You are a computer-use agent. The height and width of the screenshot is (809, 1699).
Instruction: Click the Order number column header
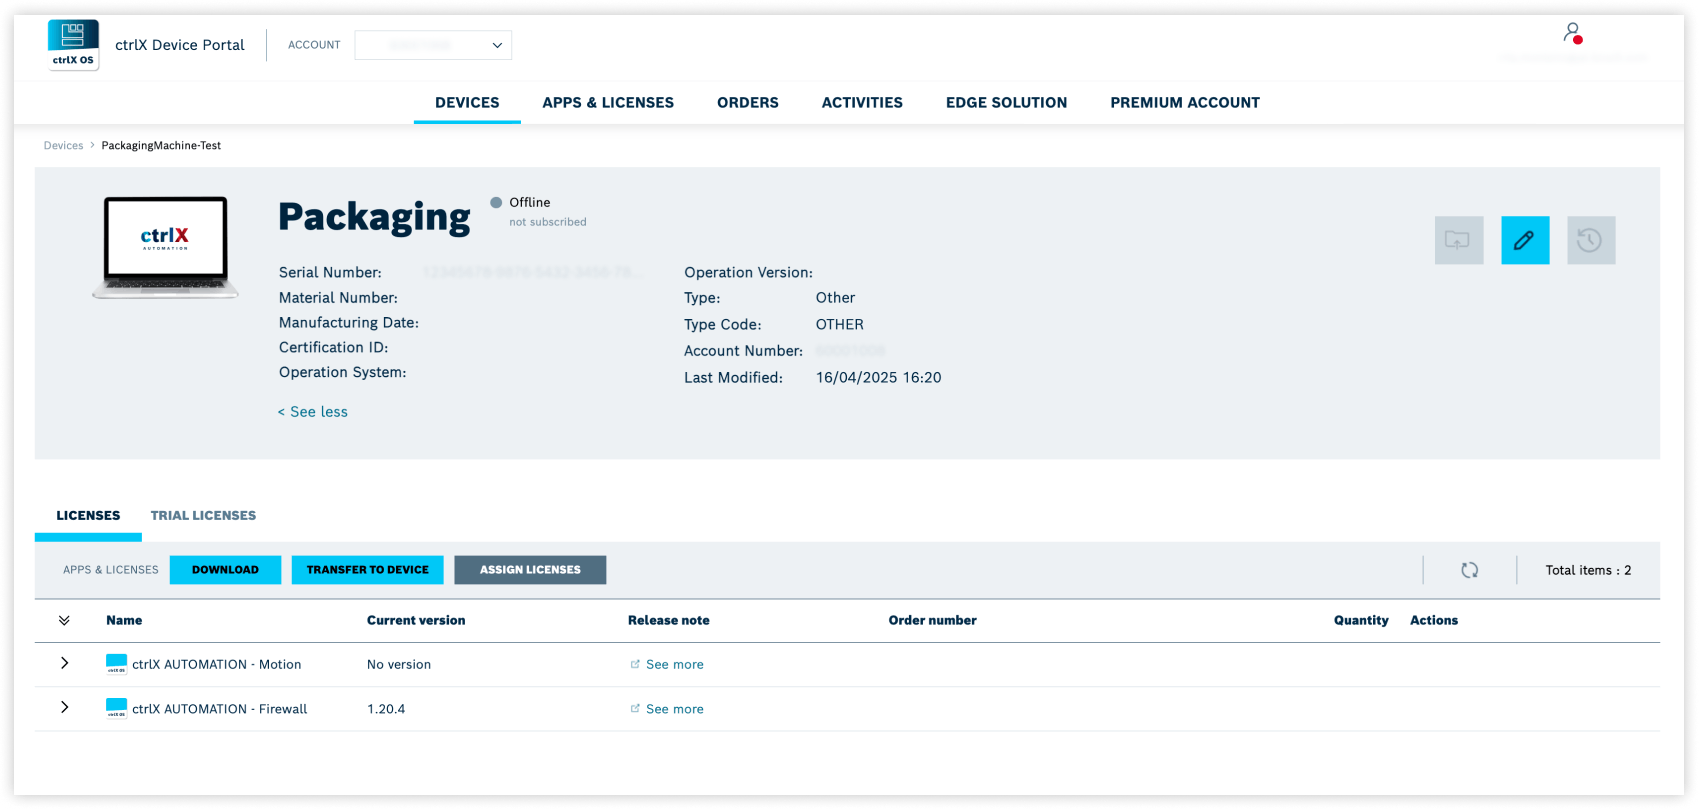coord(933,620)
